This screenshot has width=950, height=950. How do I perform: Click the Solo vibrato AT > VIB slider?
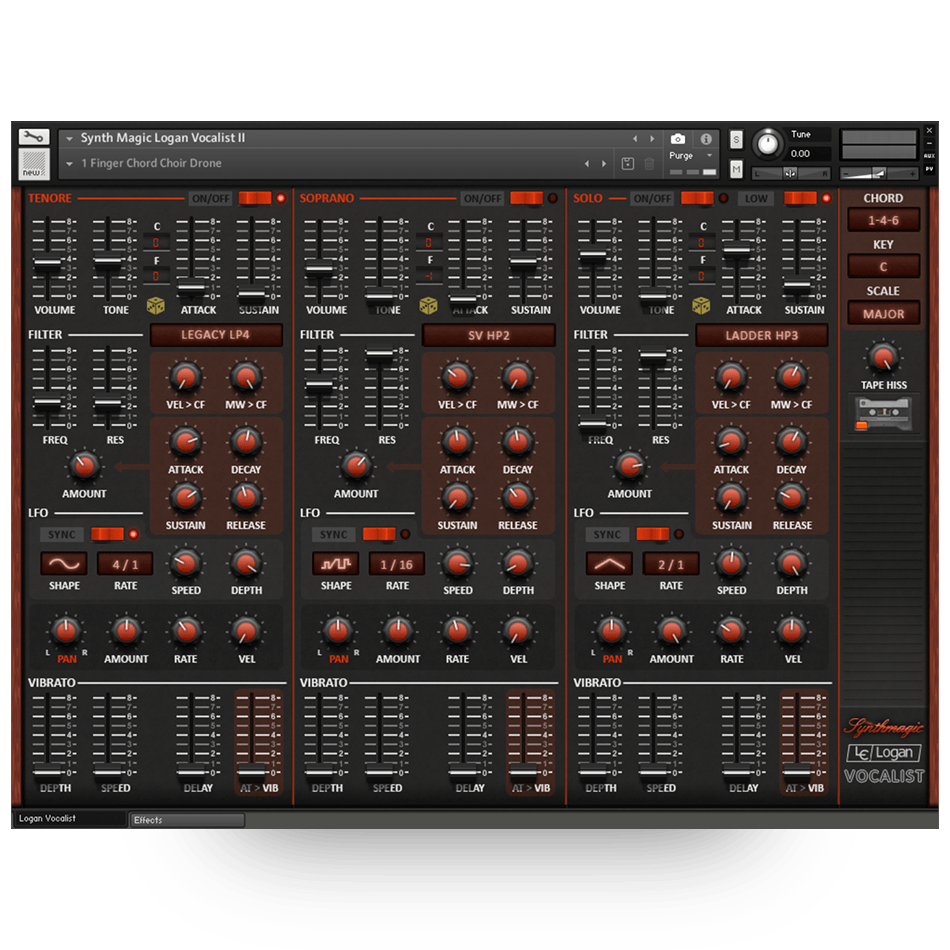[797, 771]
